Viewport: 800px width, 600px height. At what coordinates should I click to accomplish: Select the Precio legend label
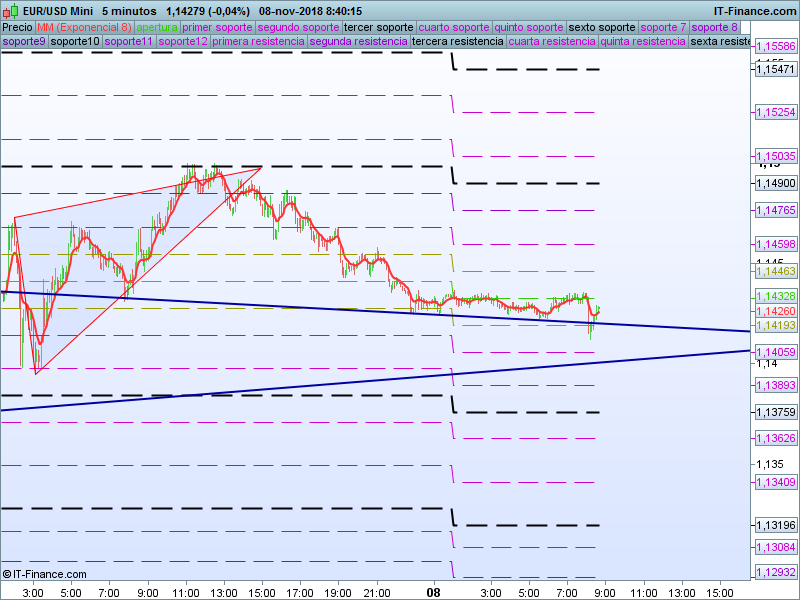[17, 27]
